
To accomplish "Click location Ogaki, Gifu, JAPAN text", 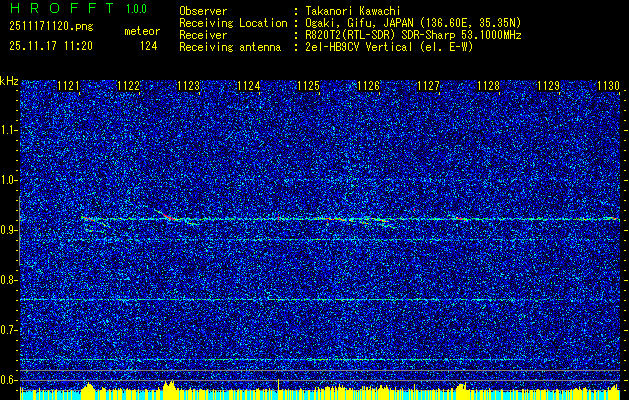I will point(413,23).
